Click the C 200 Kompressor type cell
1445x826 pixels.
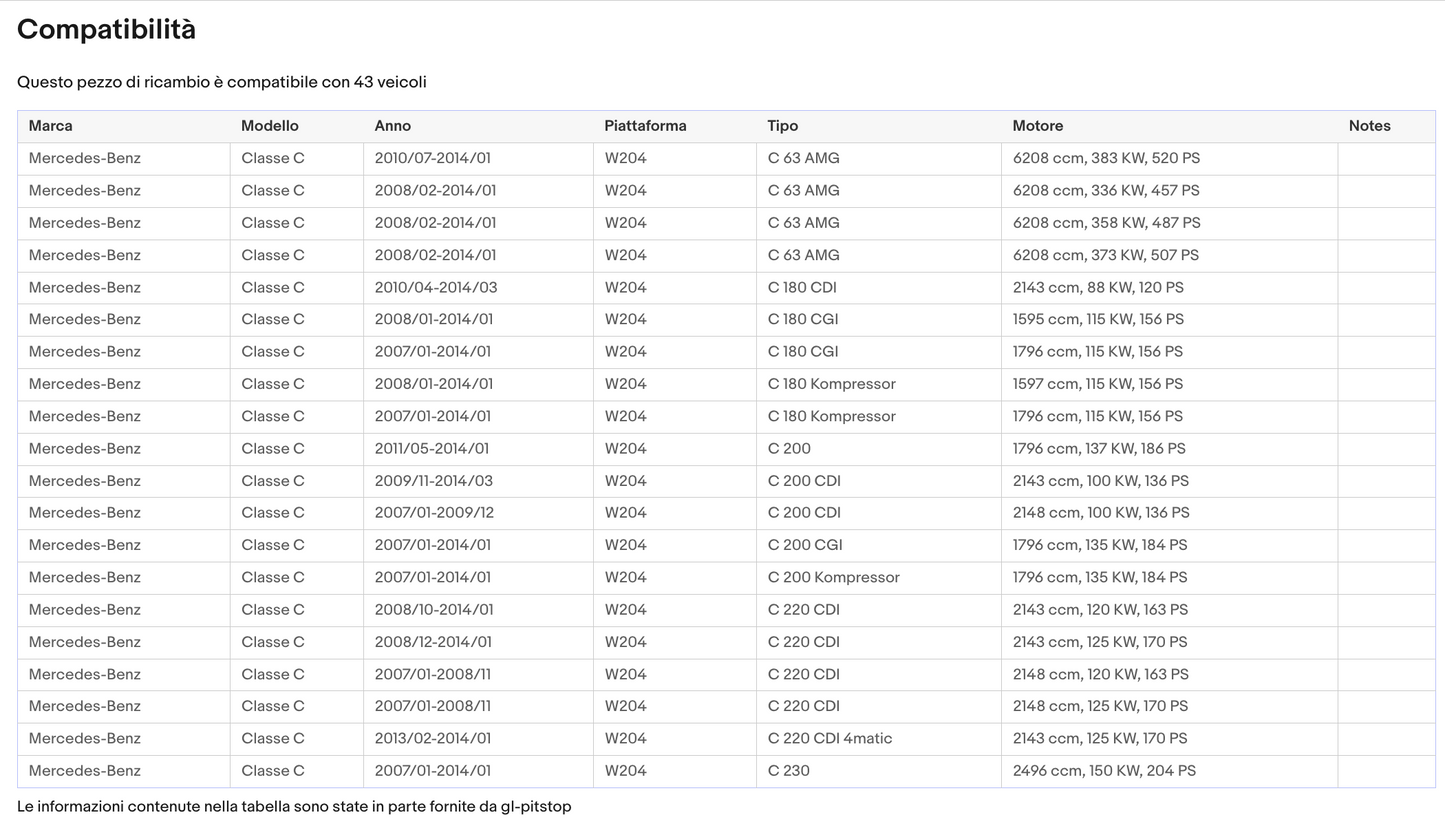tap(878, 577)
